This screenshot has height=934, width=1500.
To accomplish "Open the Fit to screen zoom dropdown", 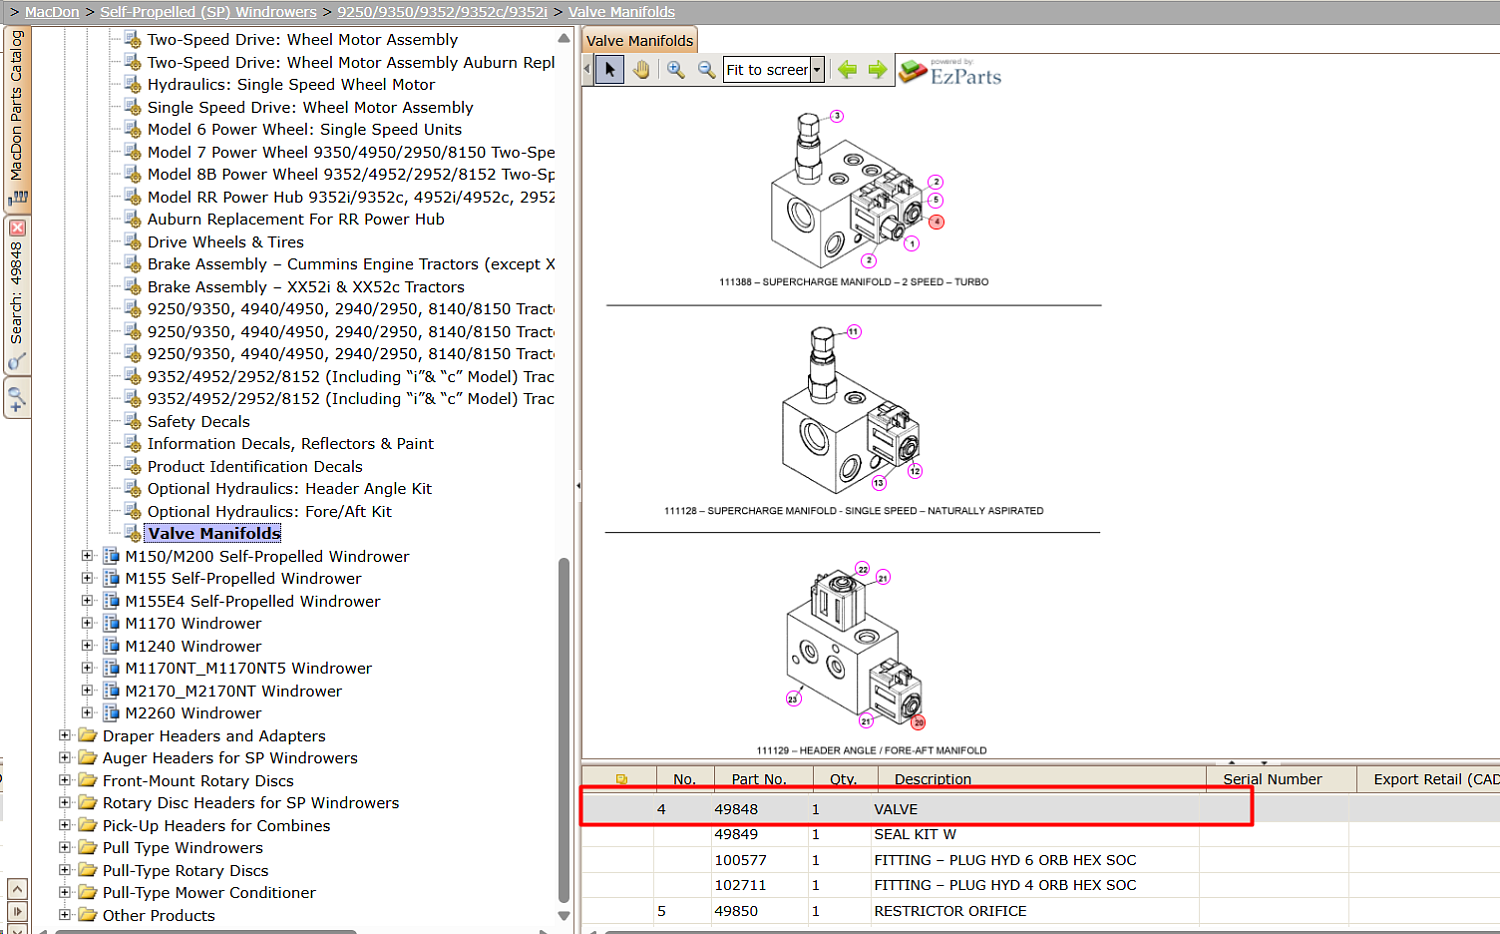I will tap(817, 69).
